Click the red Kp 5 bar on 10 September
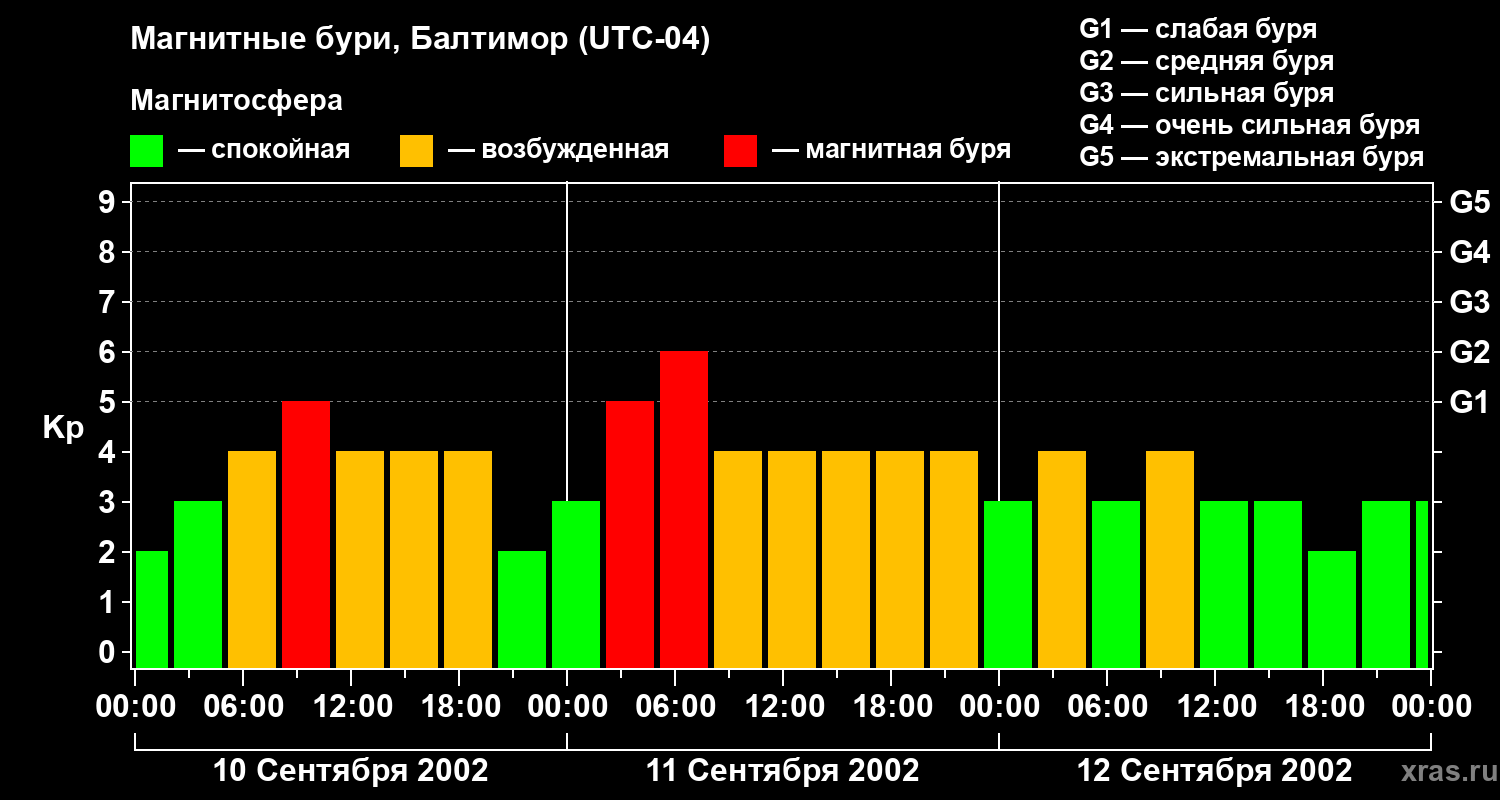 306,535
